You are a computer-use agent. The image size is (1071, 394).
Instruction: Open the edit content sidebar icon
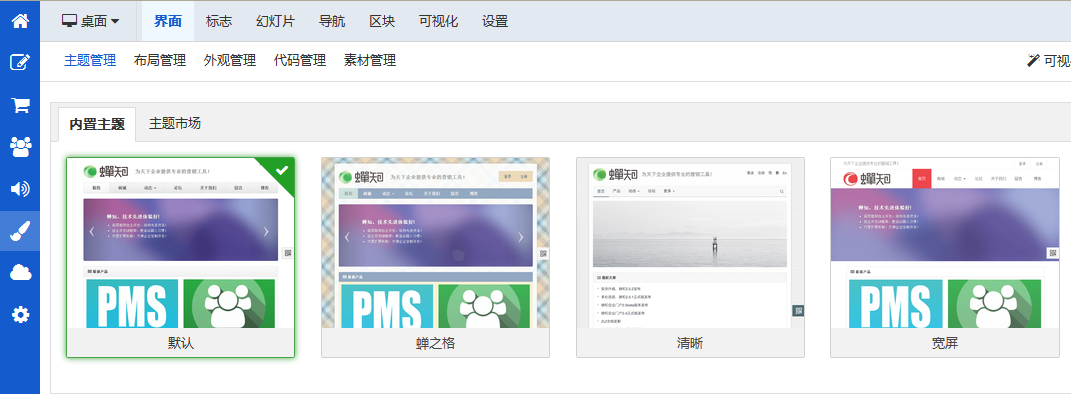pos(20,63)
